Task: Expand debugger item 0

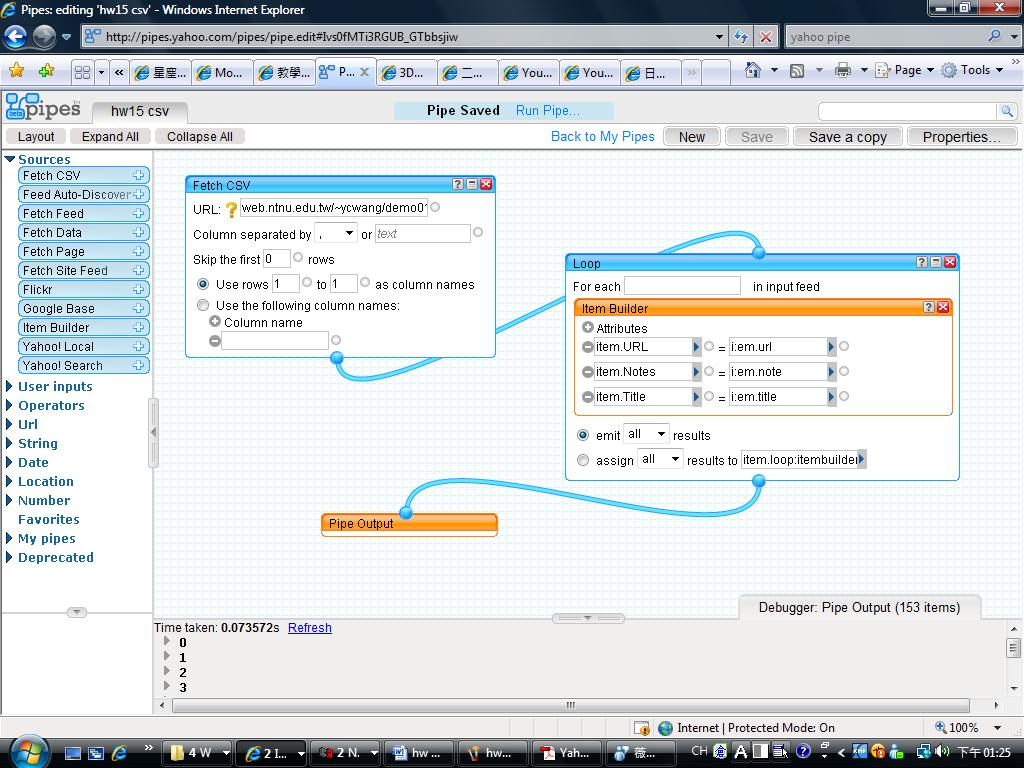Action: pyautogui.click(x=167, y=641)
